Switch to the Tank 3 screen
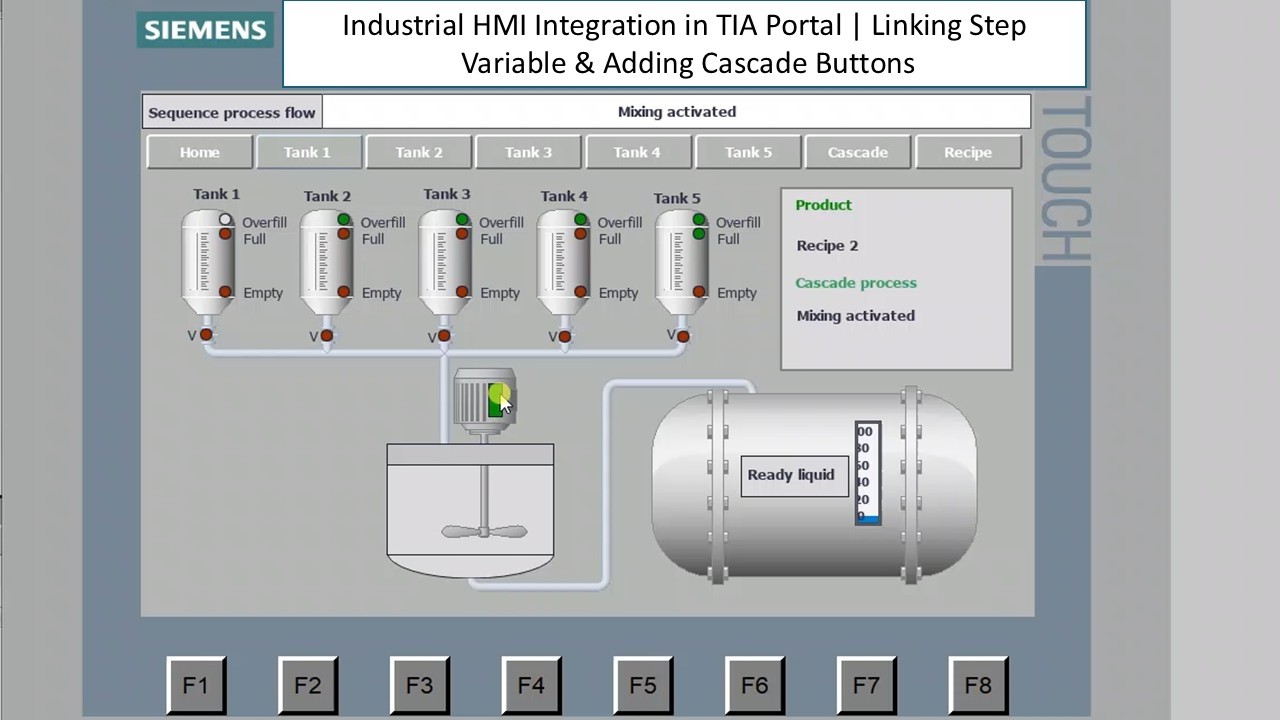Image resolution: width=1280 pixels, height=720 pixels. pos(528,152)
